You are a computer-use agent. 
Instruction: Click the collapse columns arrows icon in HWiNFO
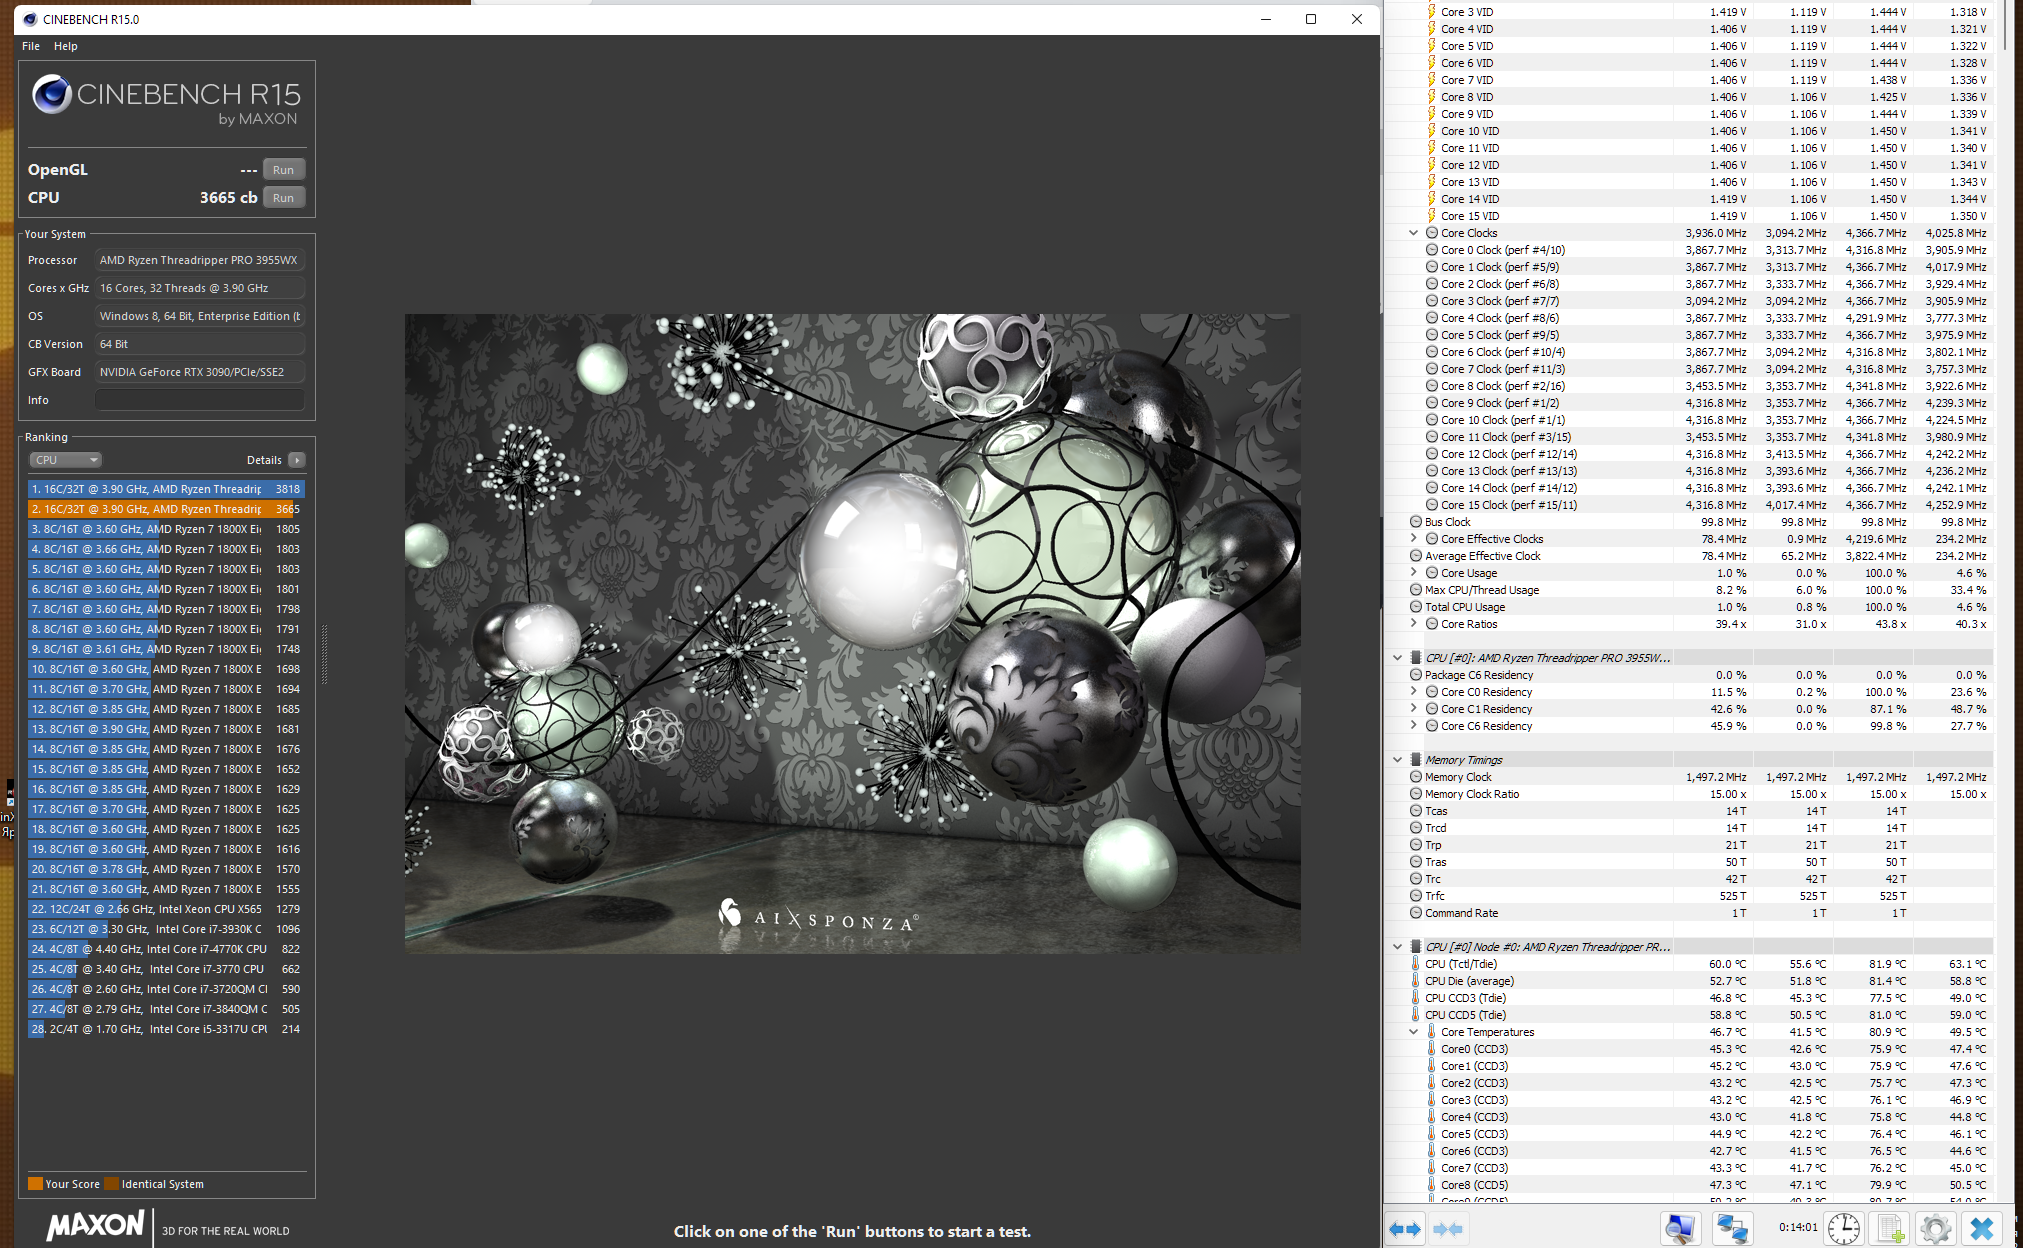pos(1448,1228)
